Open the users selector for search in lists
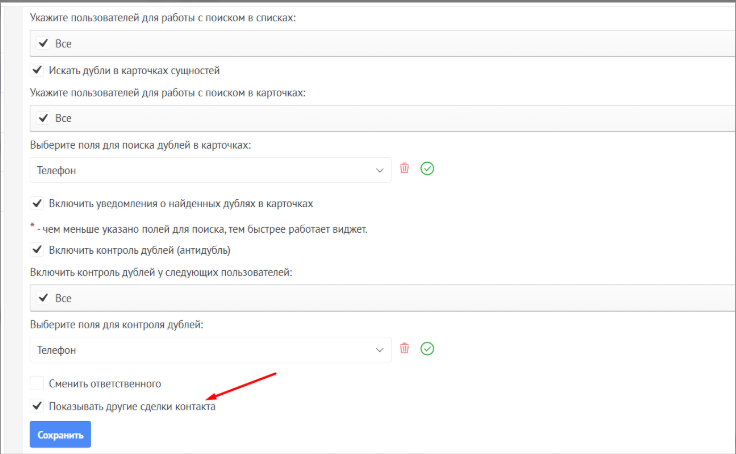Image resolution: width=736 pixels, height=454 pixels. pyautogui.click(x=380, y=44)
